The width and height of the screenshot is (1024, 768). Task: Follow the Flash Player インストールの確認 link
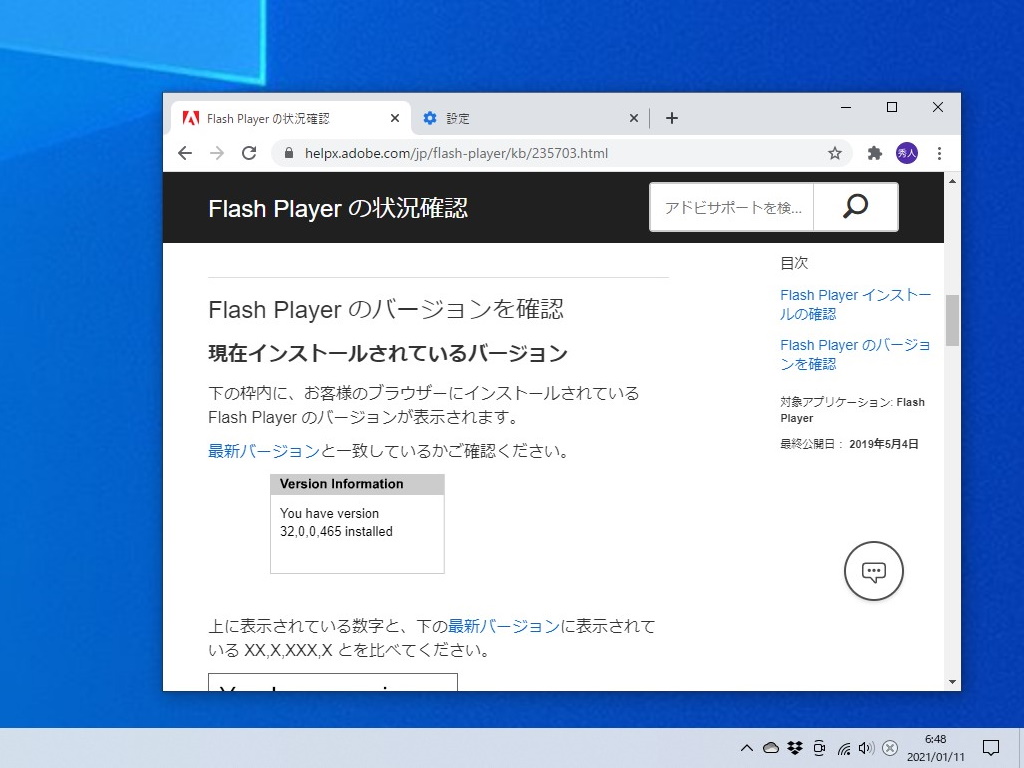(x=855, y=304)
